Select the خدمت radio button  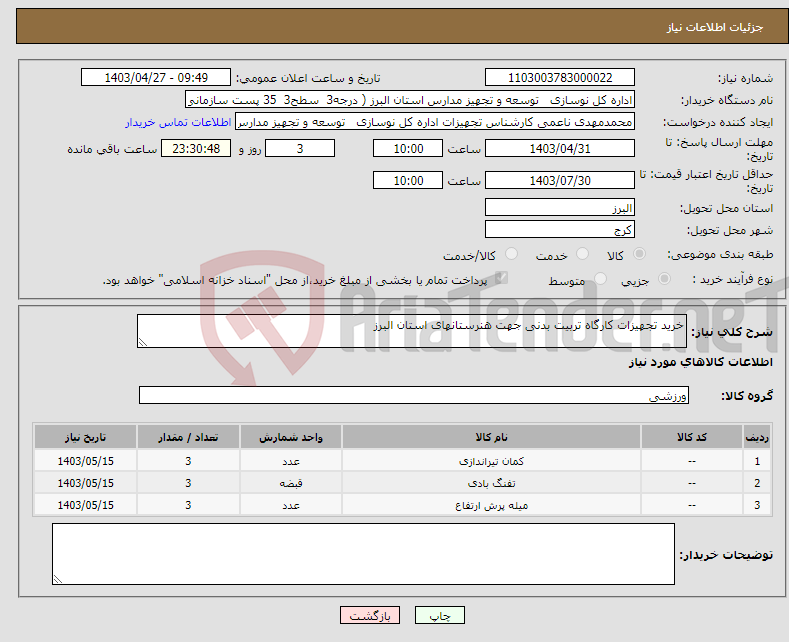point(582,254)
